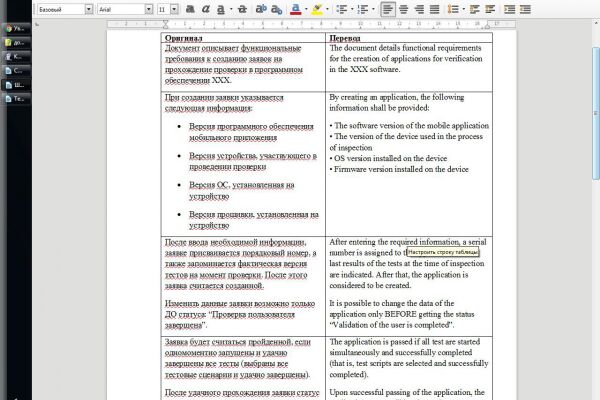Open line spacing options arrow
Image resolution: width=600 pixels, height=400 pixels.
463,9
